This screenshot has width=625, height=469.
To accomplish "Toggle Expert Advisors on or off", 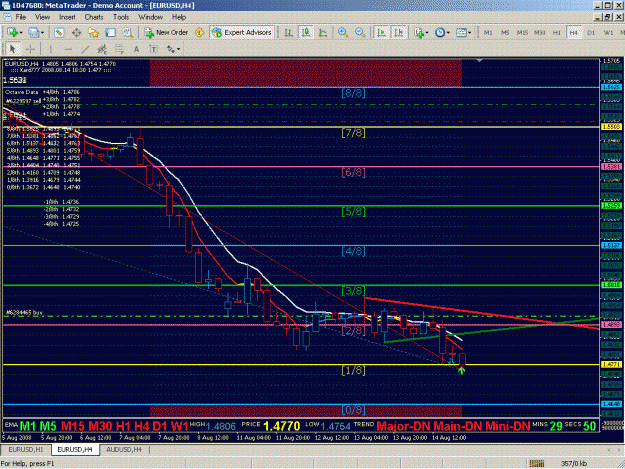I will [242, 33].
